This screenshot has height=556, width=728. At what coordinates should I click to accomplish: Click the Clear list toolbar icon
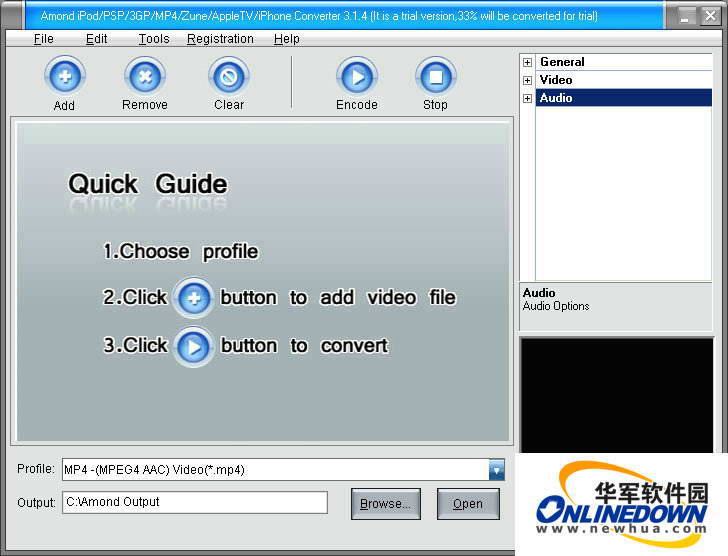pyautogui.click(x=228, y=77)
